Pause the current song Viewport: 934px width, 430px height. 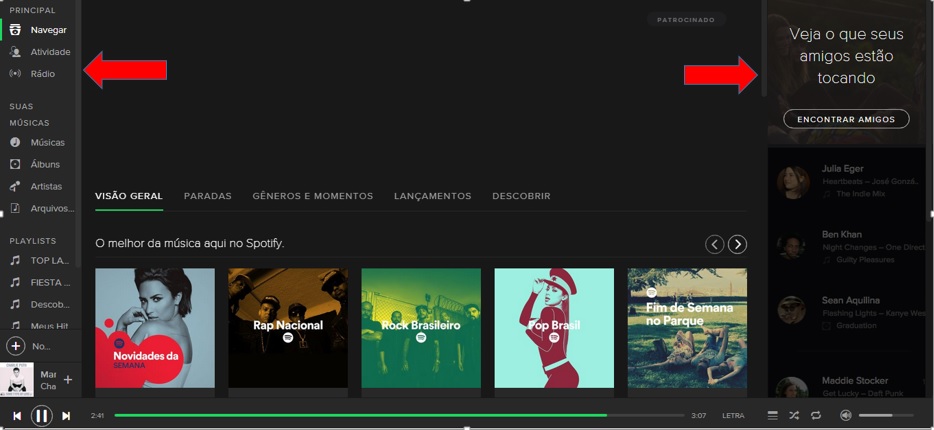[42, 416]
